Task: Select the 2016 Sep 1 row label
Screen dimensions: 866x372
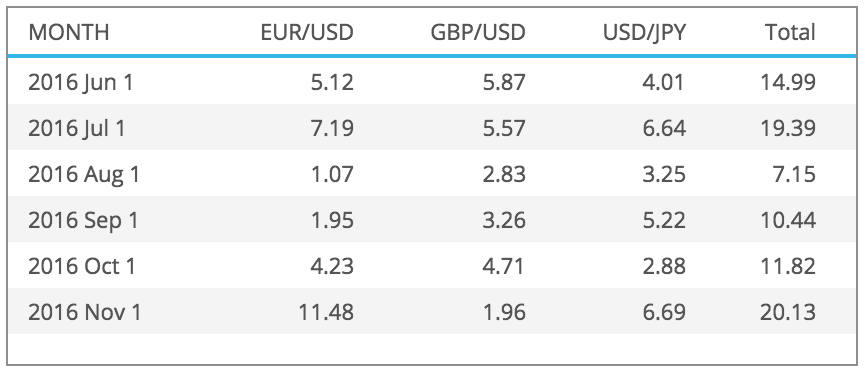Action: click(83, 221)
